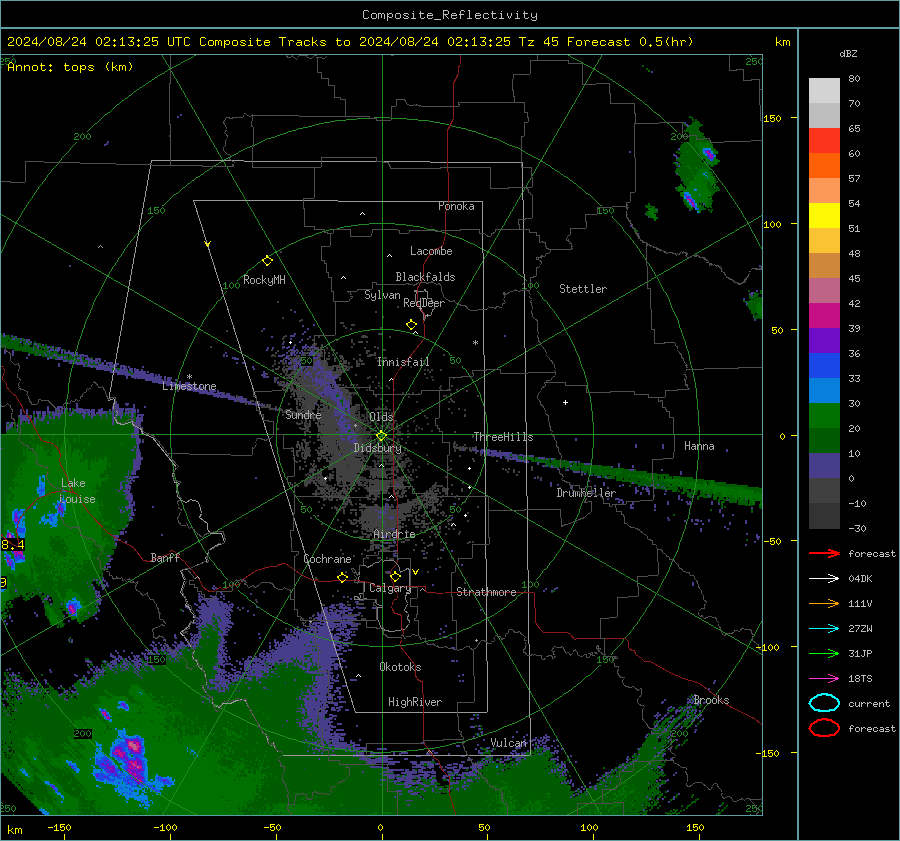Click the 'Annot: tops (km)' annotation label
The image size is (900, 841).
tap(71, 67)
